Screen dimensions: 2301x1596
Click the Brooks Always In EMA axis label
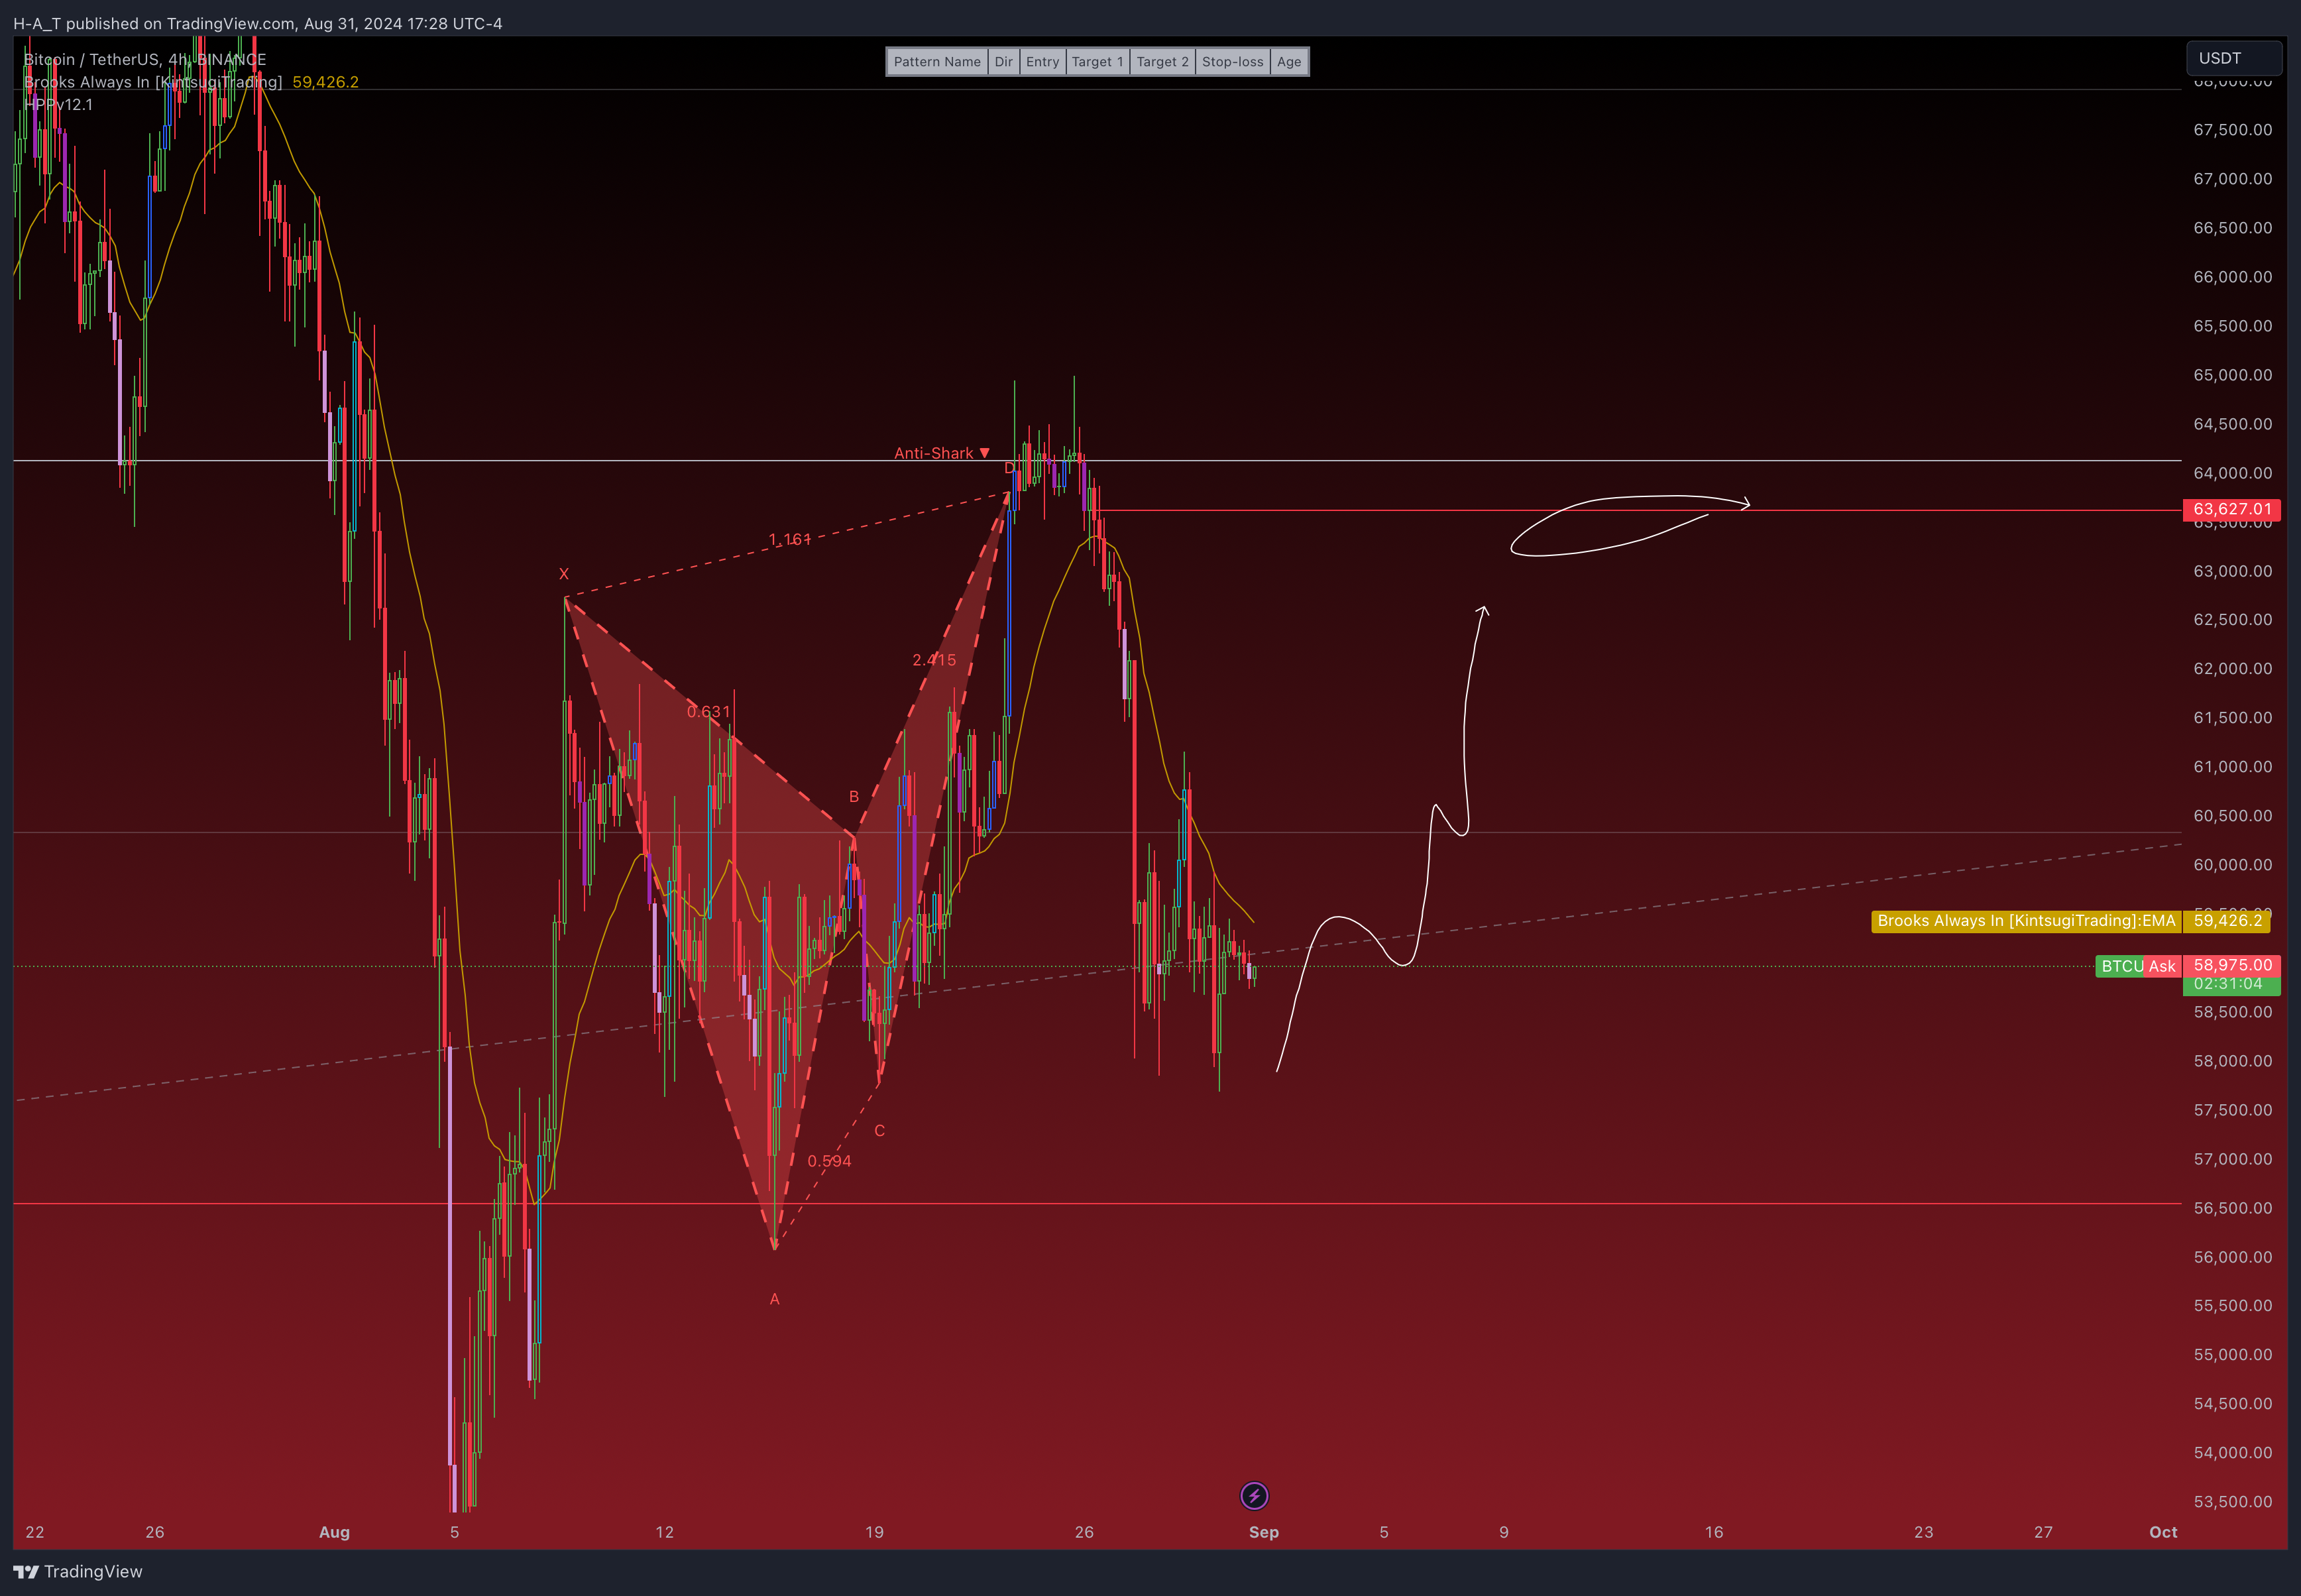coord(2026,921)
